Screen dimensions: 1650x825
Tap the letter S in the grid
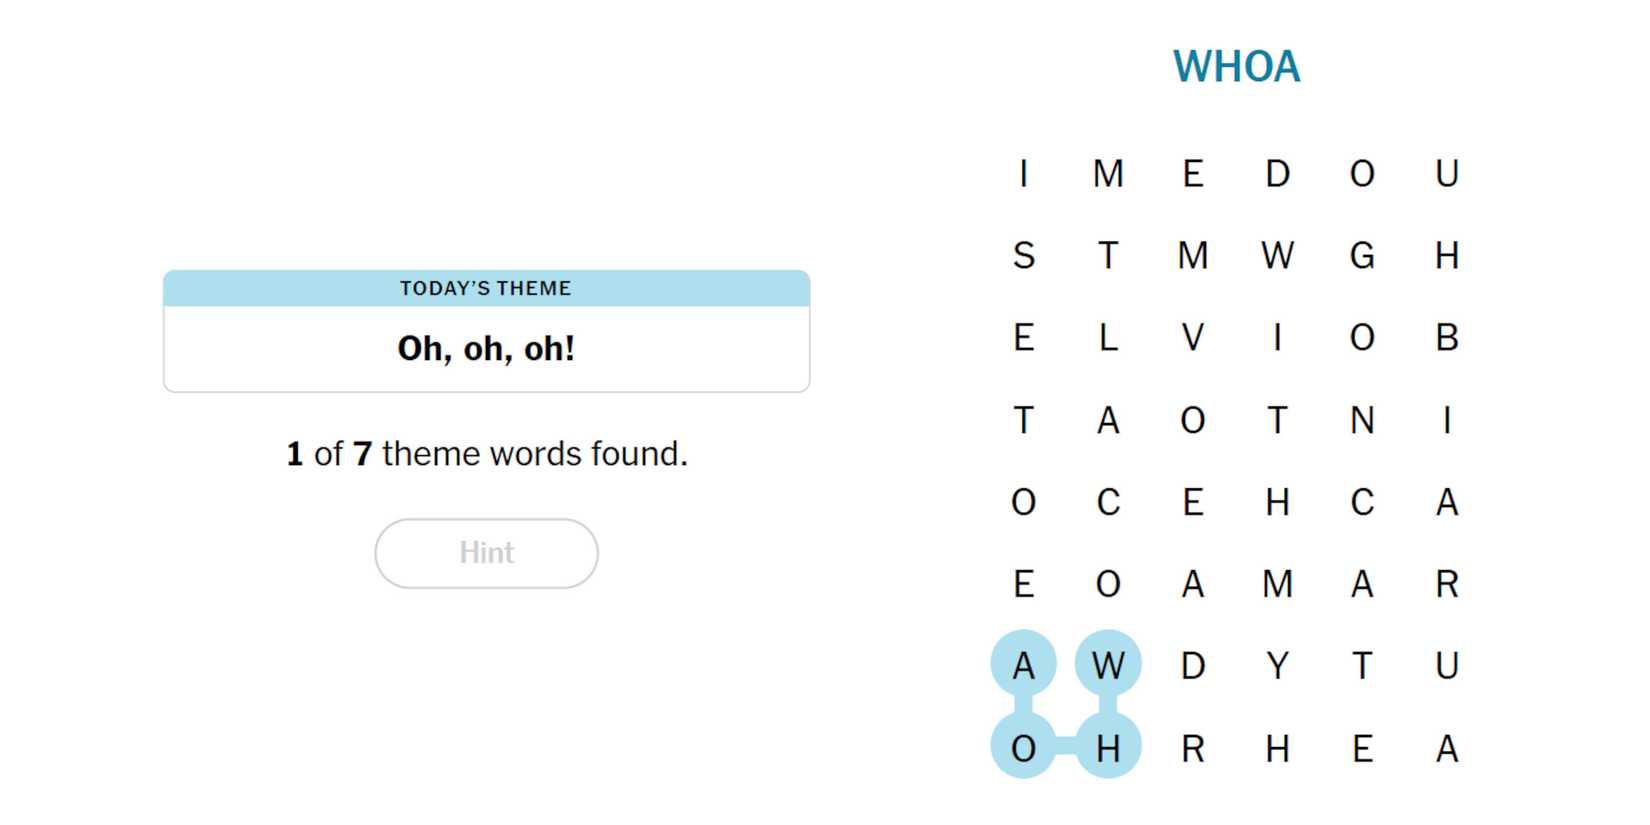coord(1023,256)
